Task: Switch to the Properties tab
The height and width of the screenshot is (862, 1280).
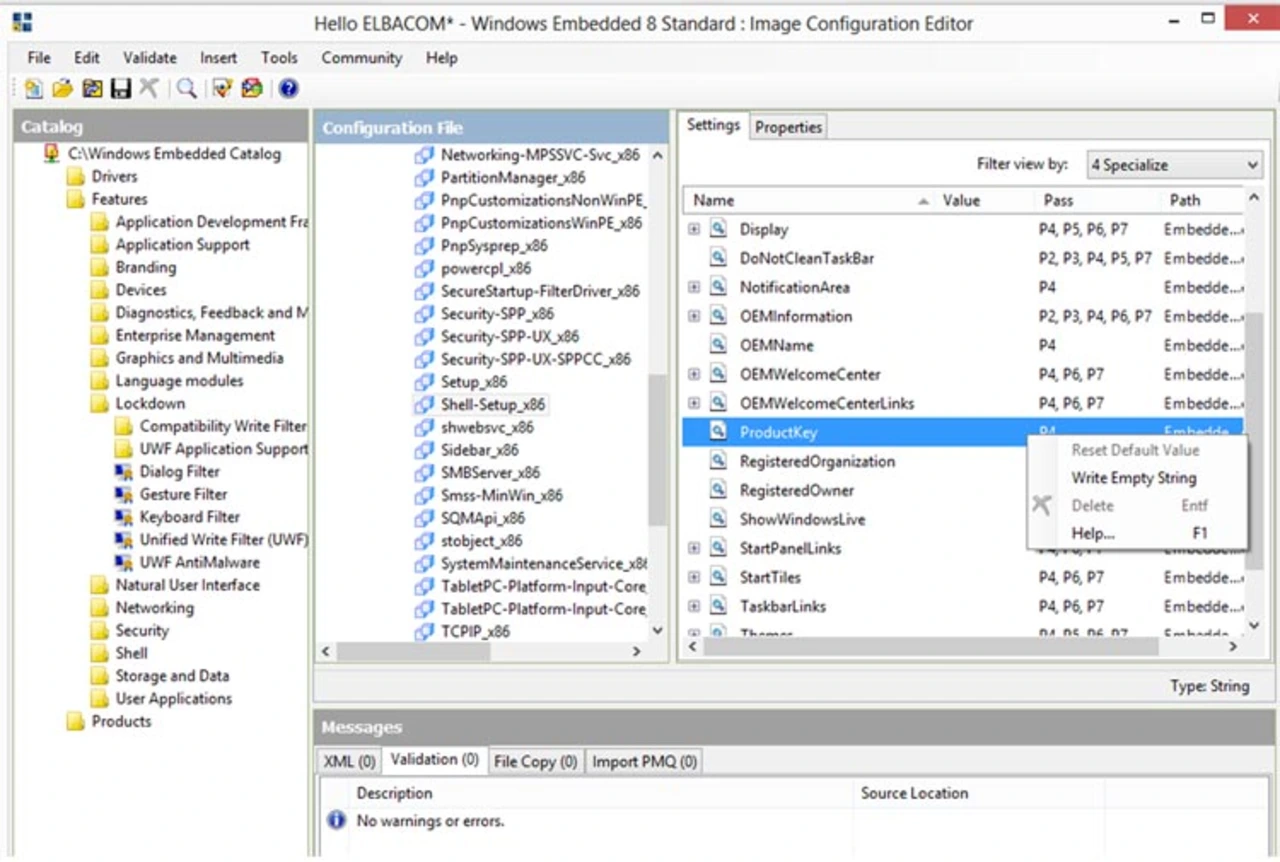Action: coord(789,127)
